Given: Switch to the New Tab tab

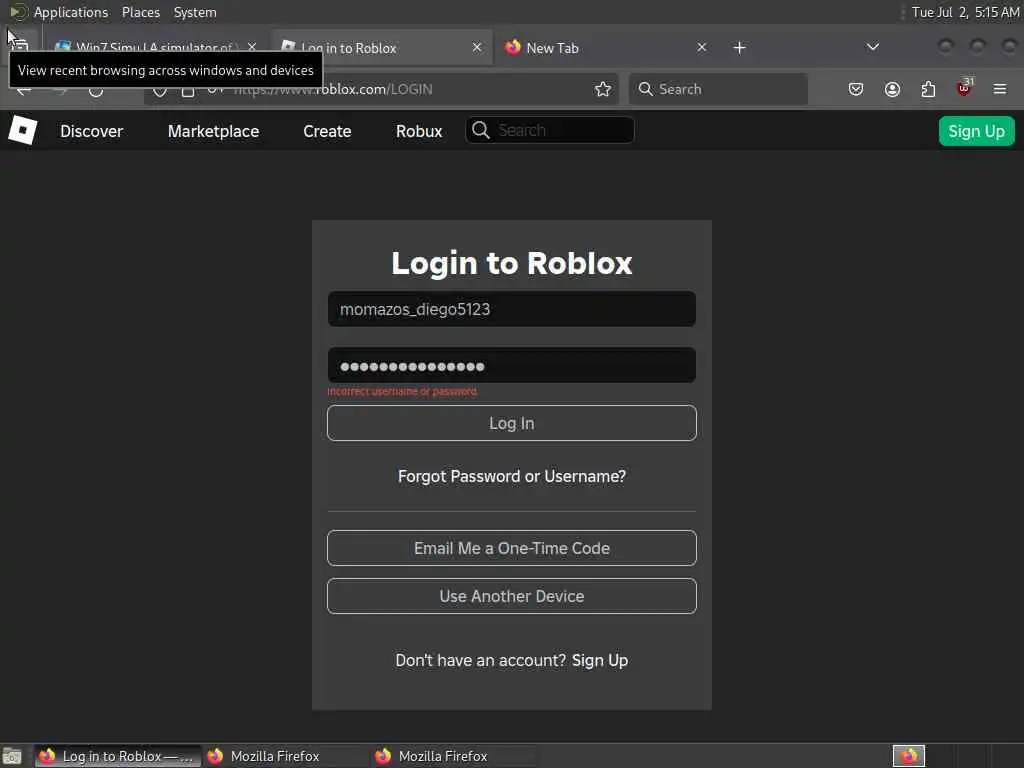Looking at the screenshot, I should point(607,48).
